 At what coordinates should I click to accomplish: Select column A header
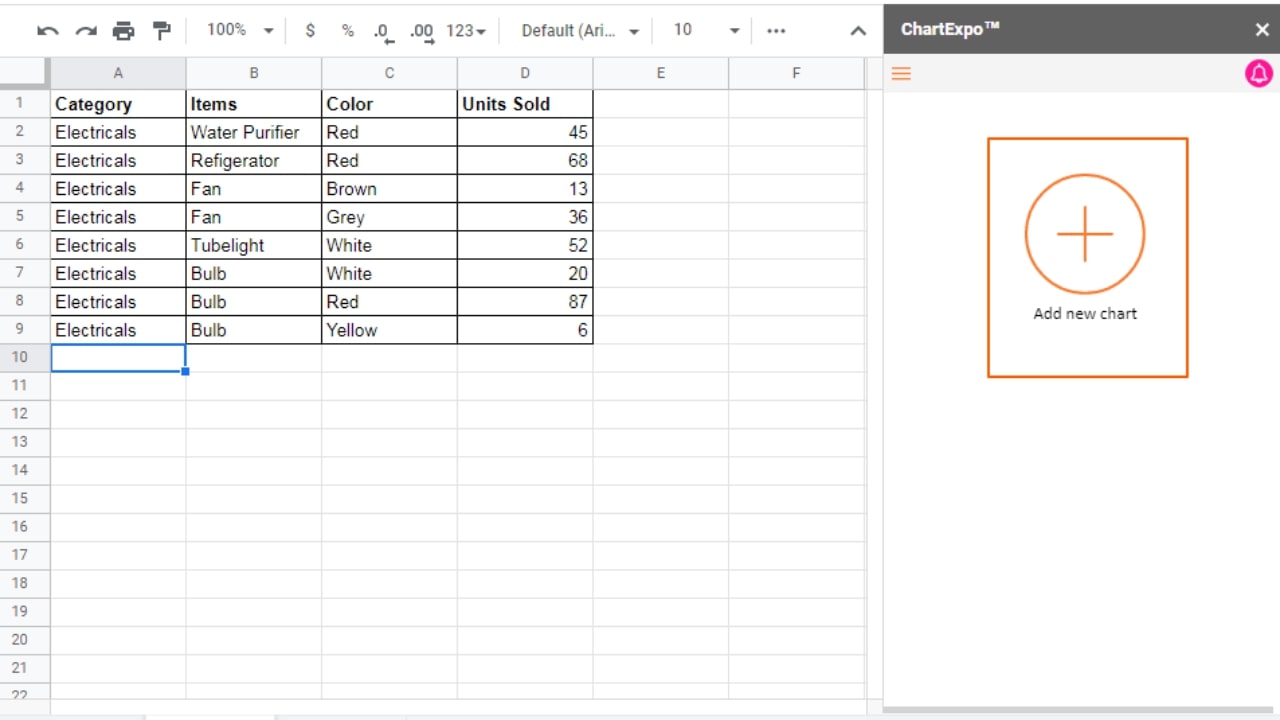click(x=118, y=73)
